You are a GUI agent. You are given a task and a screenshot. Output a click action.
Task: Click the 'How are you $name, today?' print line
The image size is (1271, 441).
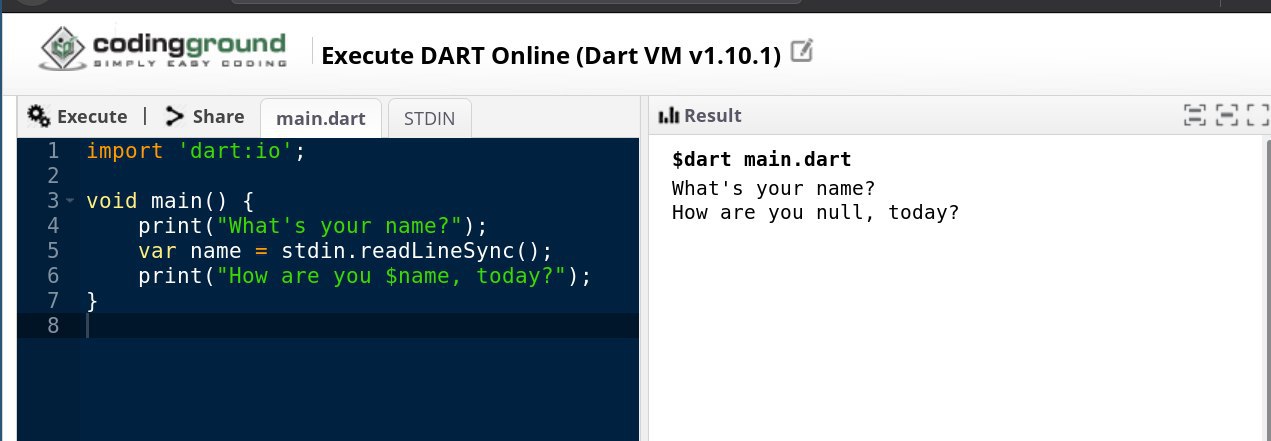tap(365, 276)
